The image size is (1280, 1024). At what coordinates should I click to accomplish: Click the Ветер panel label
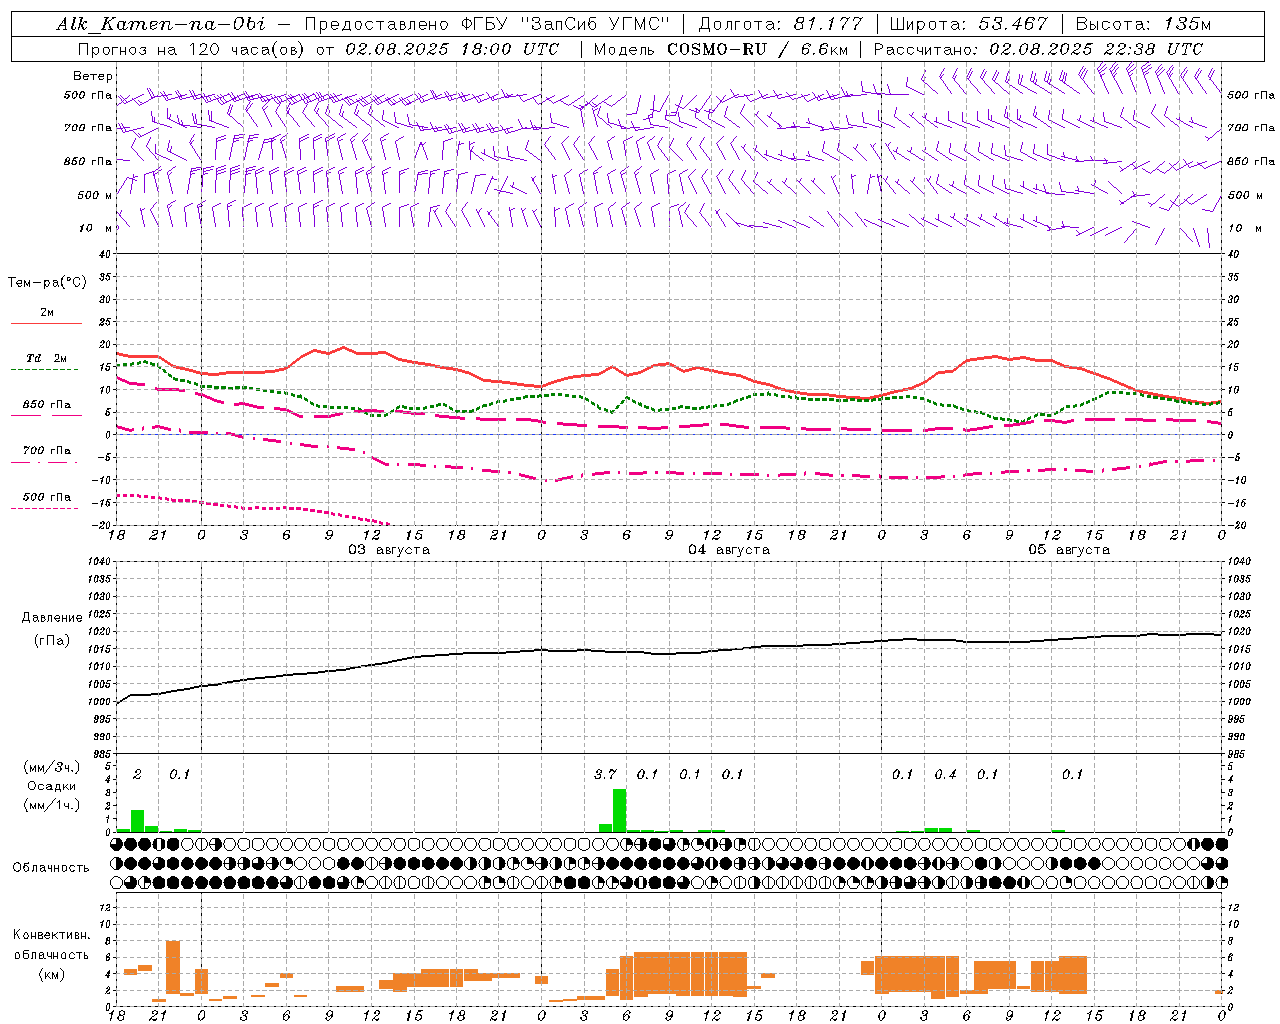tap(93, 76)
